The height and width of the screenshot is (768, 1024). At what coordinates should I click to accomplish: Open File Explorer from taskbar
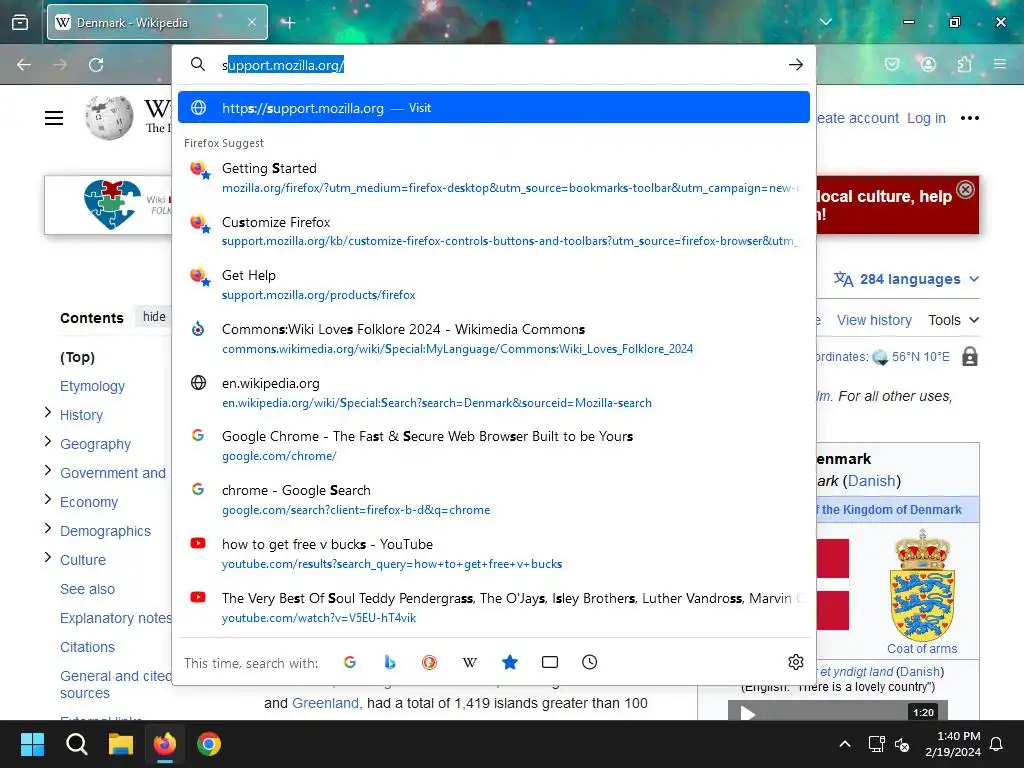(121, 744)
